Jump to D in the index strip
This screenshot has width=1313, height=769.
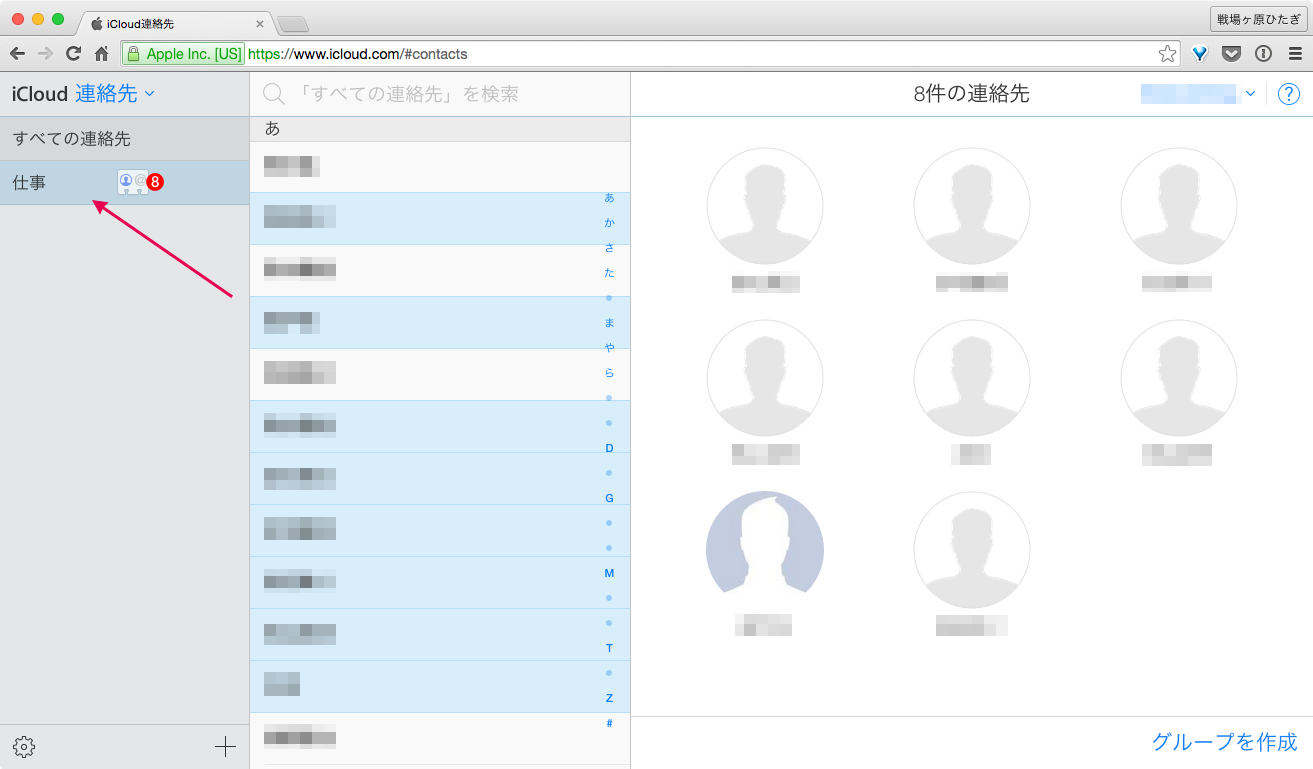click(609, 448)
